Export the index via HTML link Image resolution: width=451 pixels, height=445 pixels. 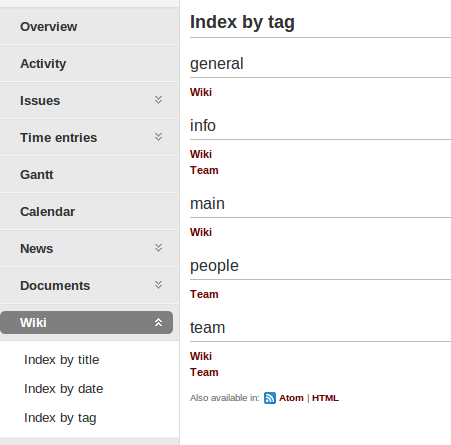(x=325, y=398)
